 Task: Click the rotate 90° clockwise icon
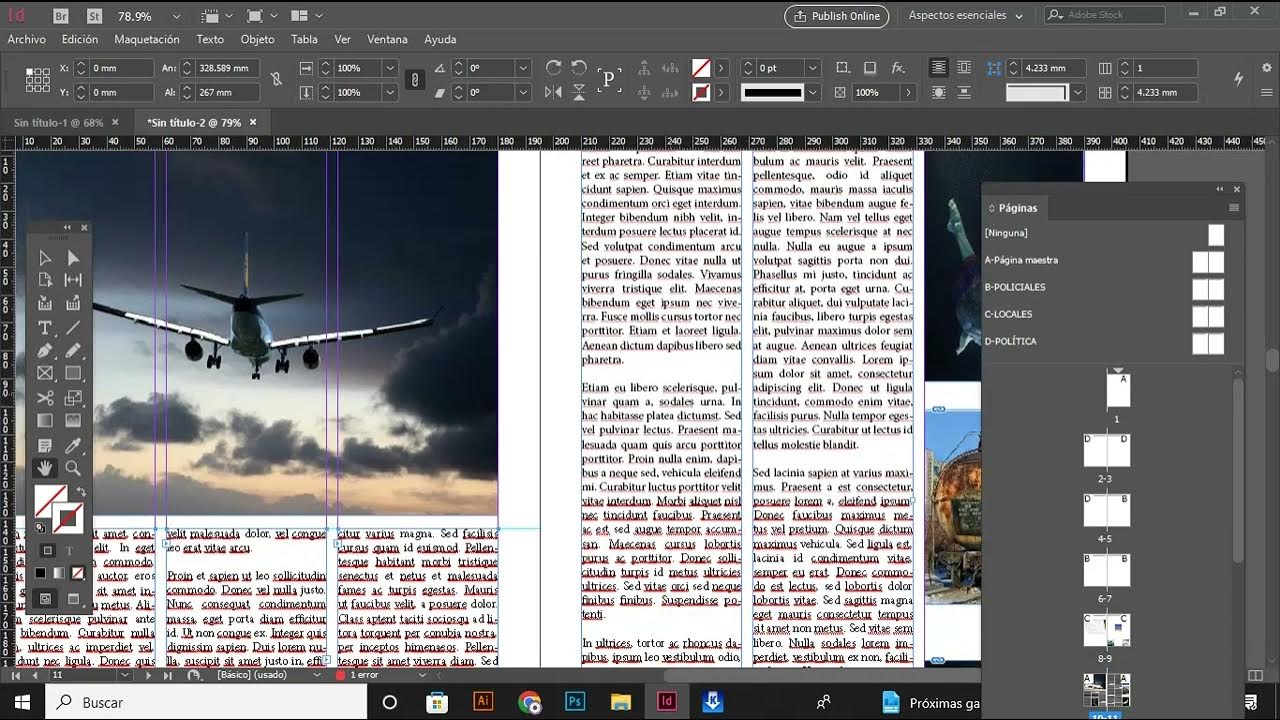[x=553, y=68]
